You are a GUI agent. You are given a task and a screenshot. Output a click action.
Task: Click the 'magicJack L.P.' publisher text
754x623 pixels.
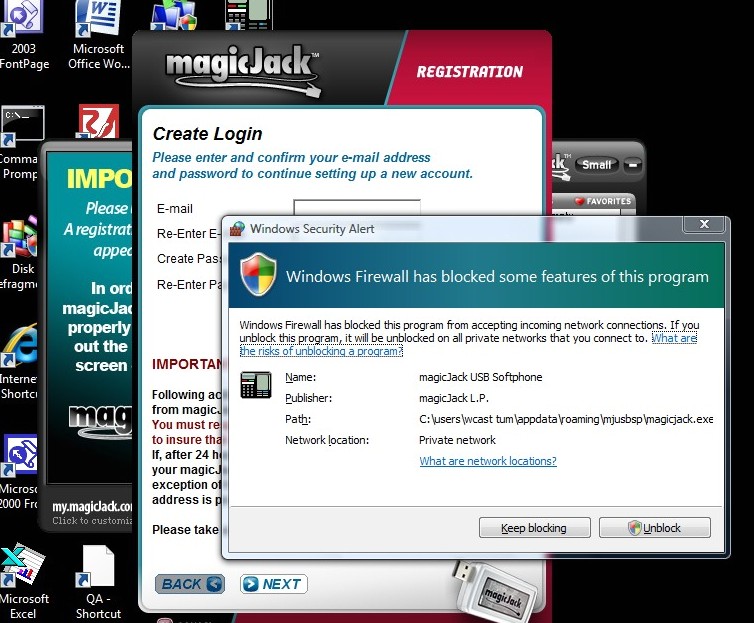click(x=453, y=398)
